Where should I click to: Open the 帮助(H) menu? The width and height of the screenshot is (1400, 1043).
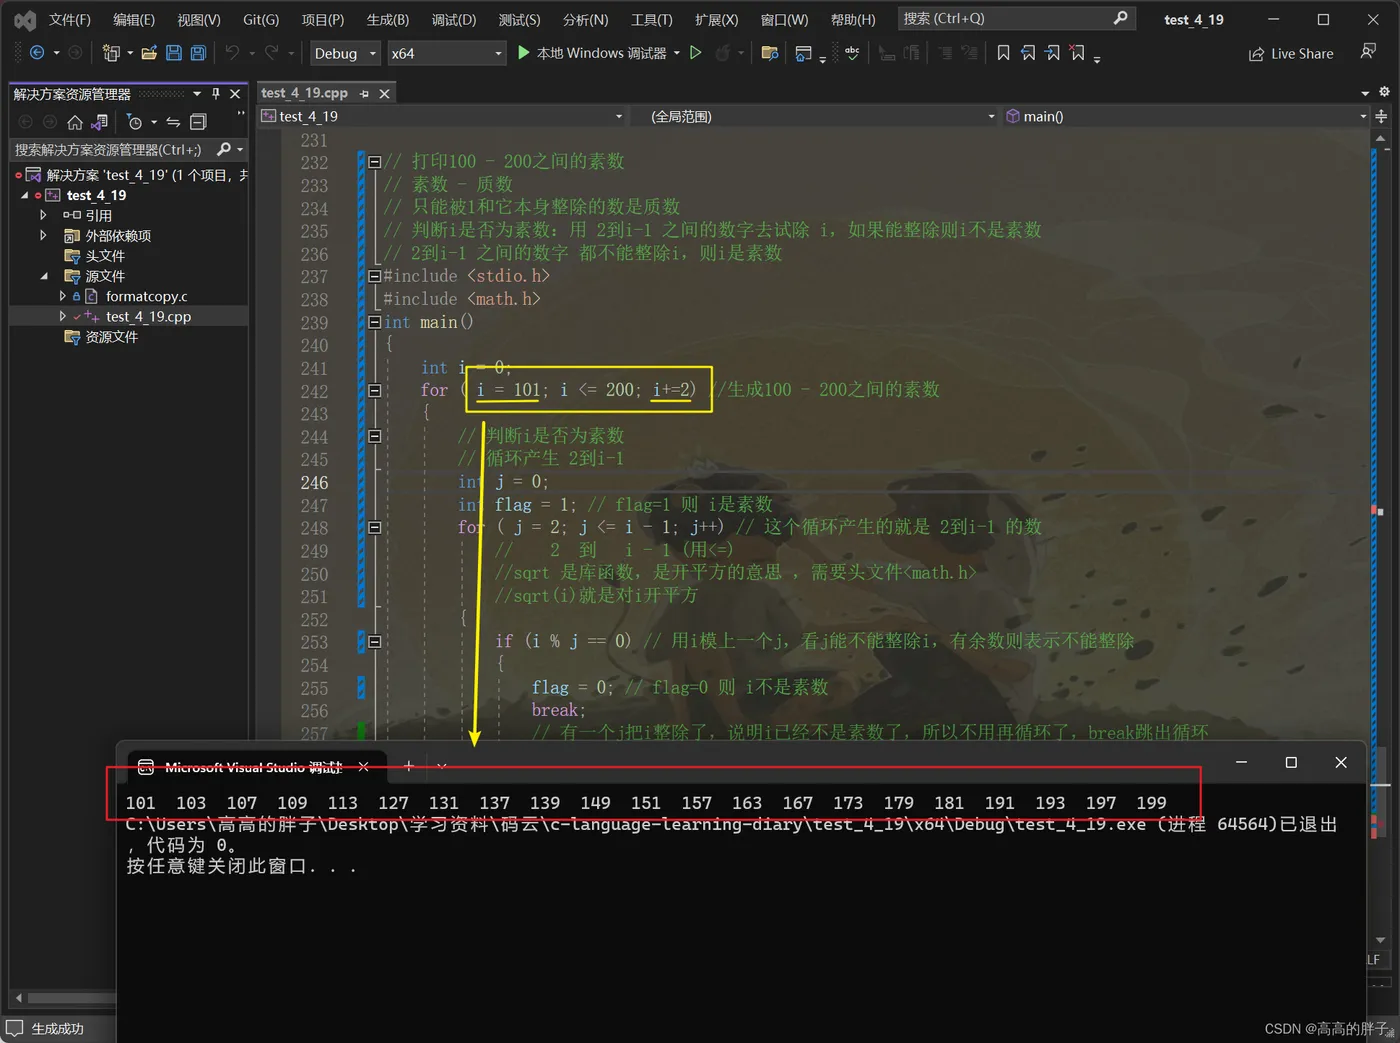click(x=853, y=19)
